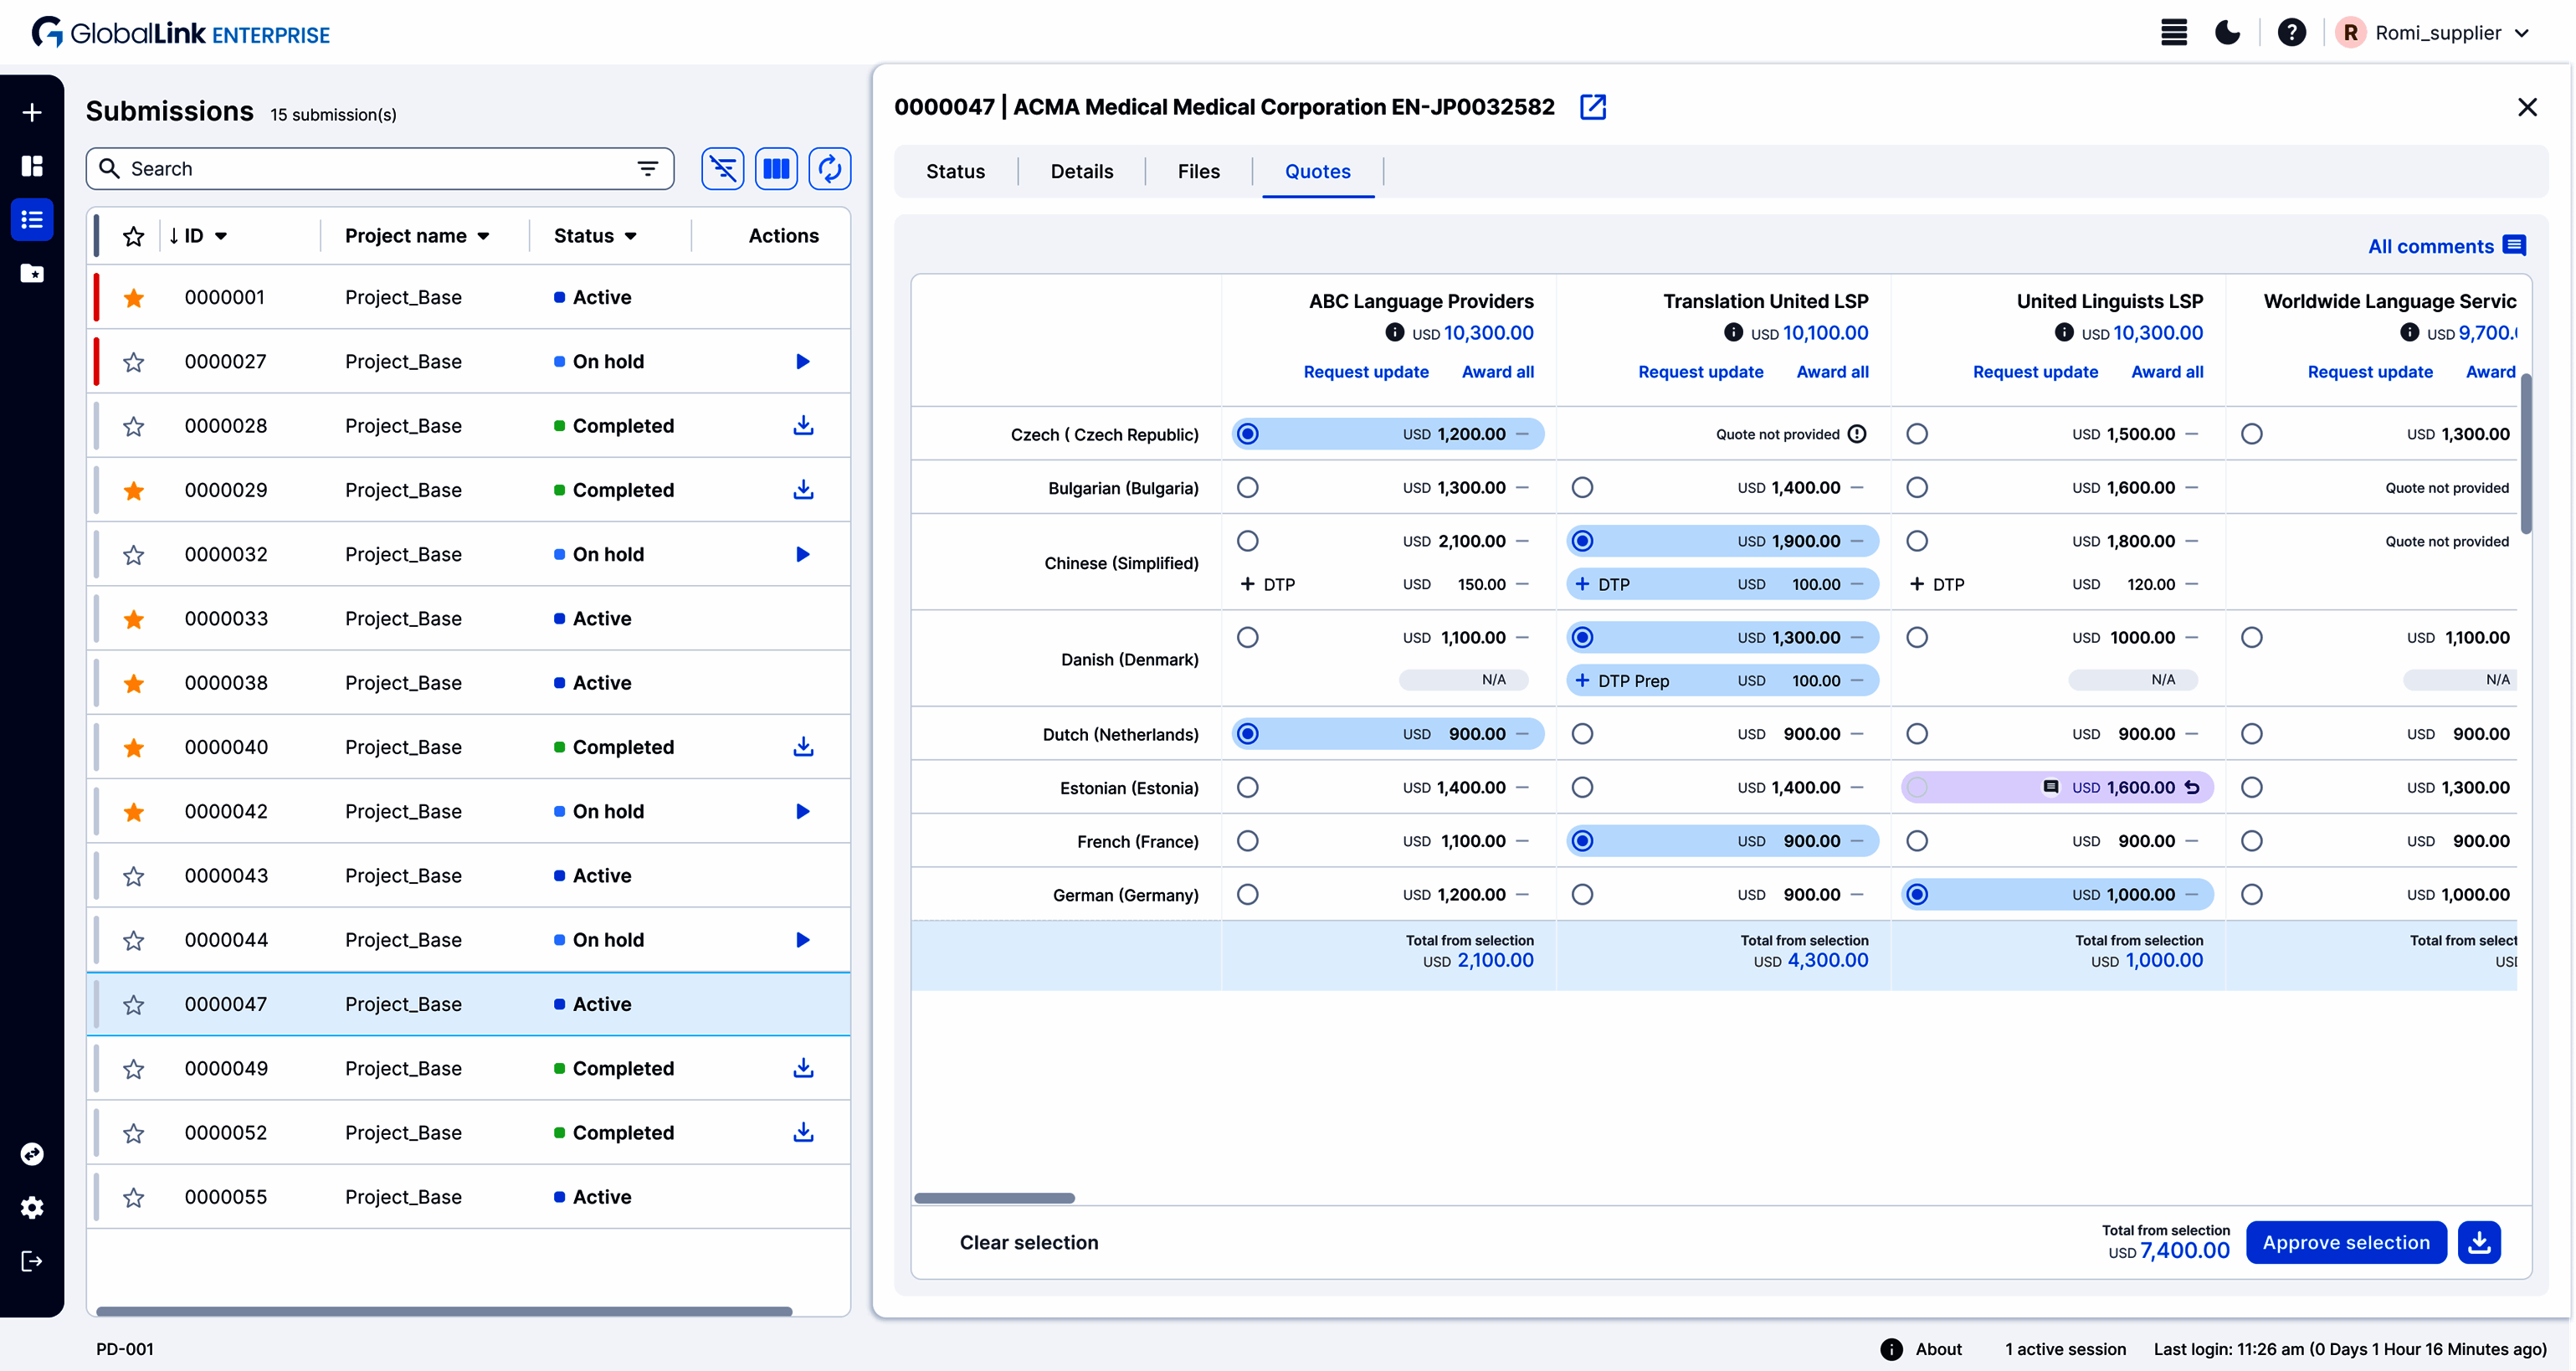The width and height of the screenshot is (2576, 1371).
Task: Click Award all for Translation United LSP
Action: [1831, 372]
